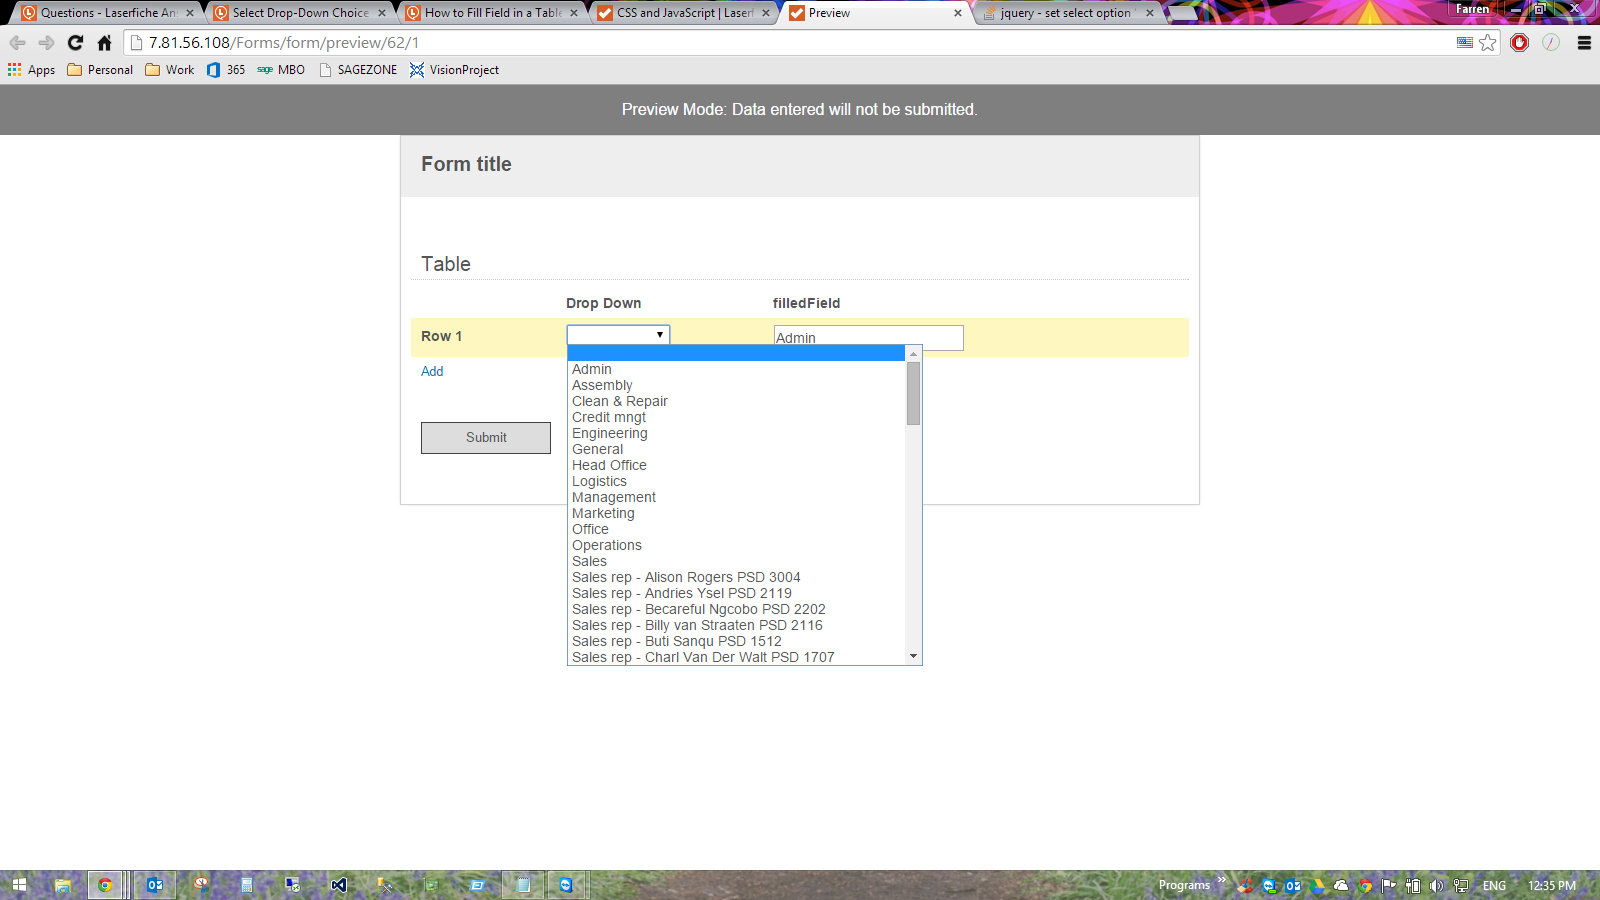
Task: Open Outlook from the taskbar
Action: (x=155, y=885)
